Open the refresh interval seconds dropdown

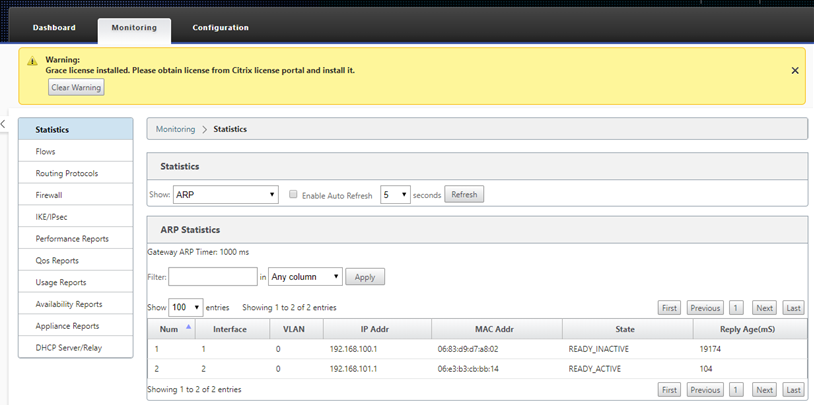tap(396, 195)
